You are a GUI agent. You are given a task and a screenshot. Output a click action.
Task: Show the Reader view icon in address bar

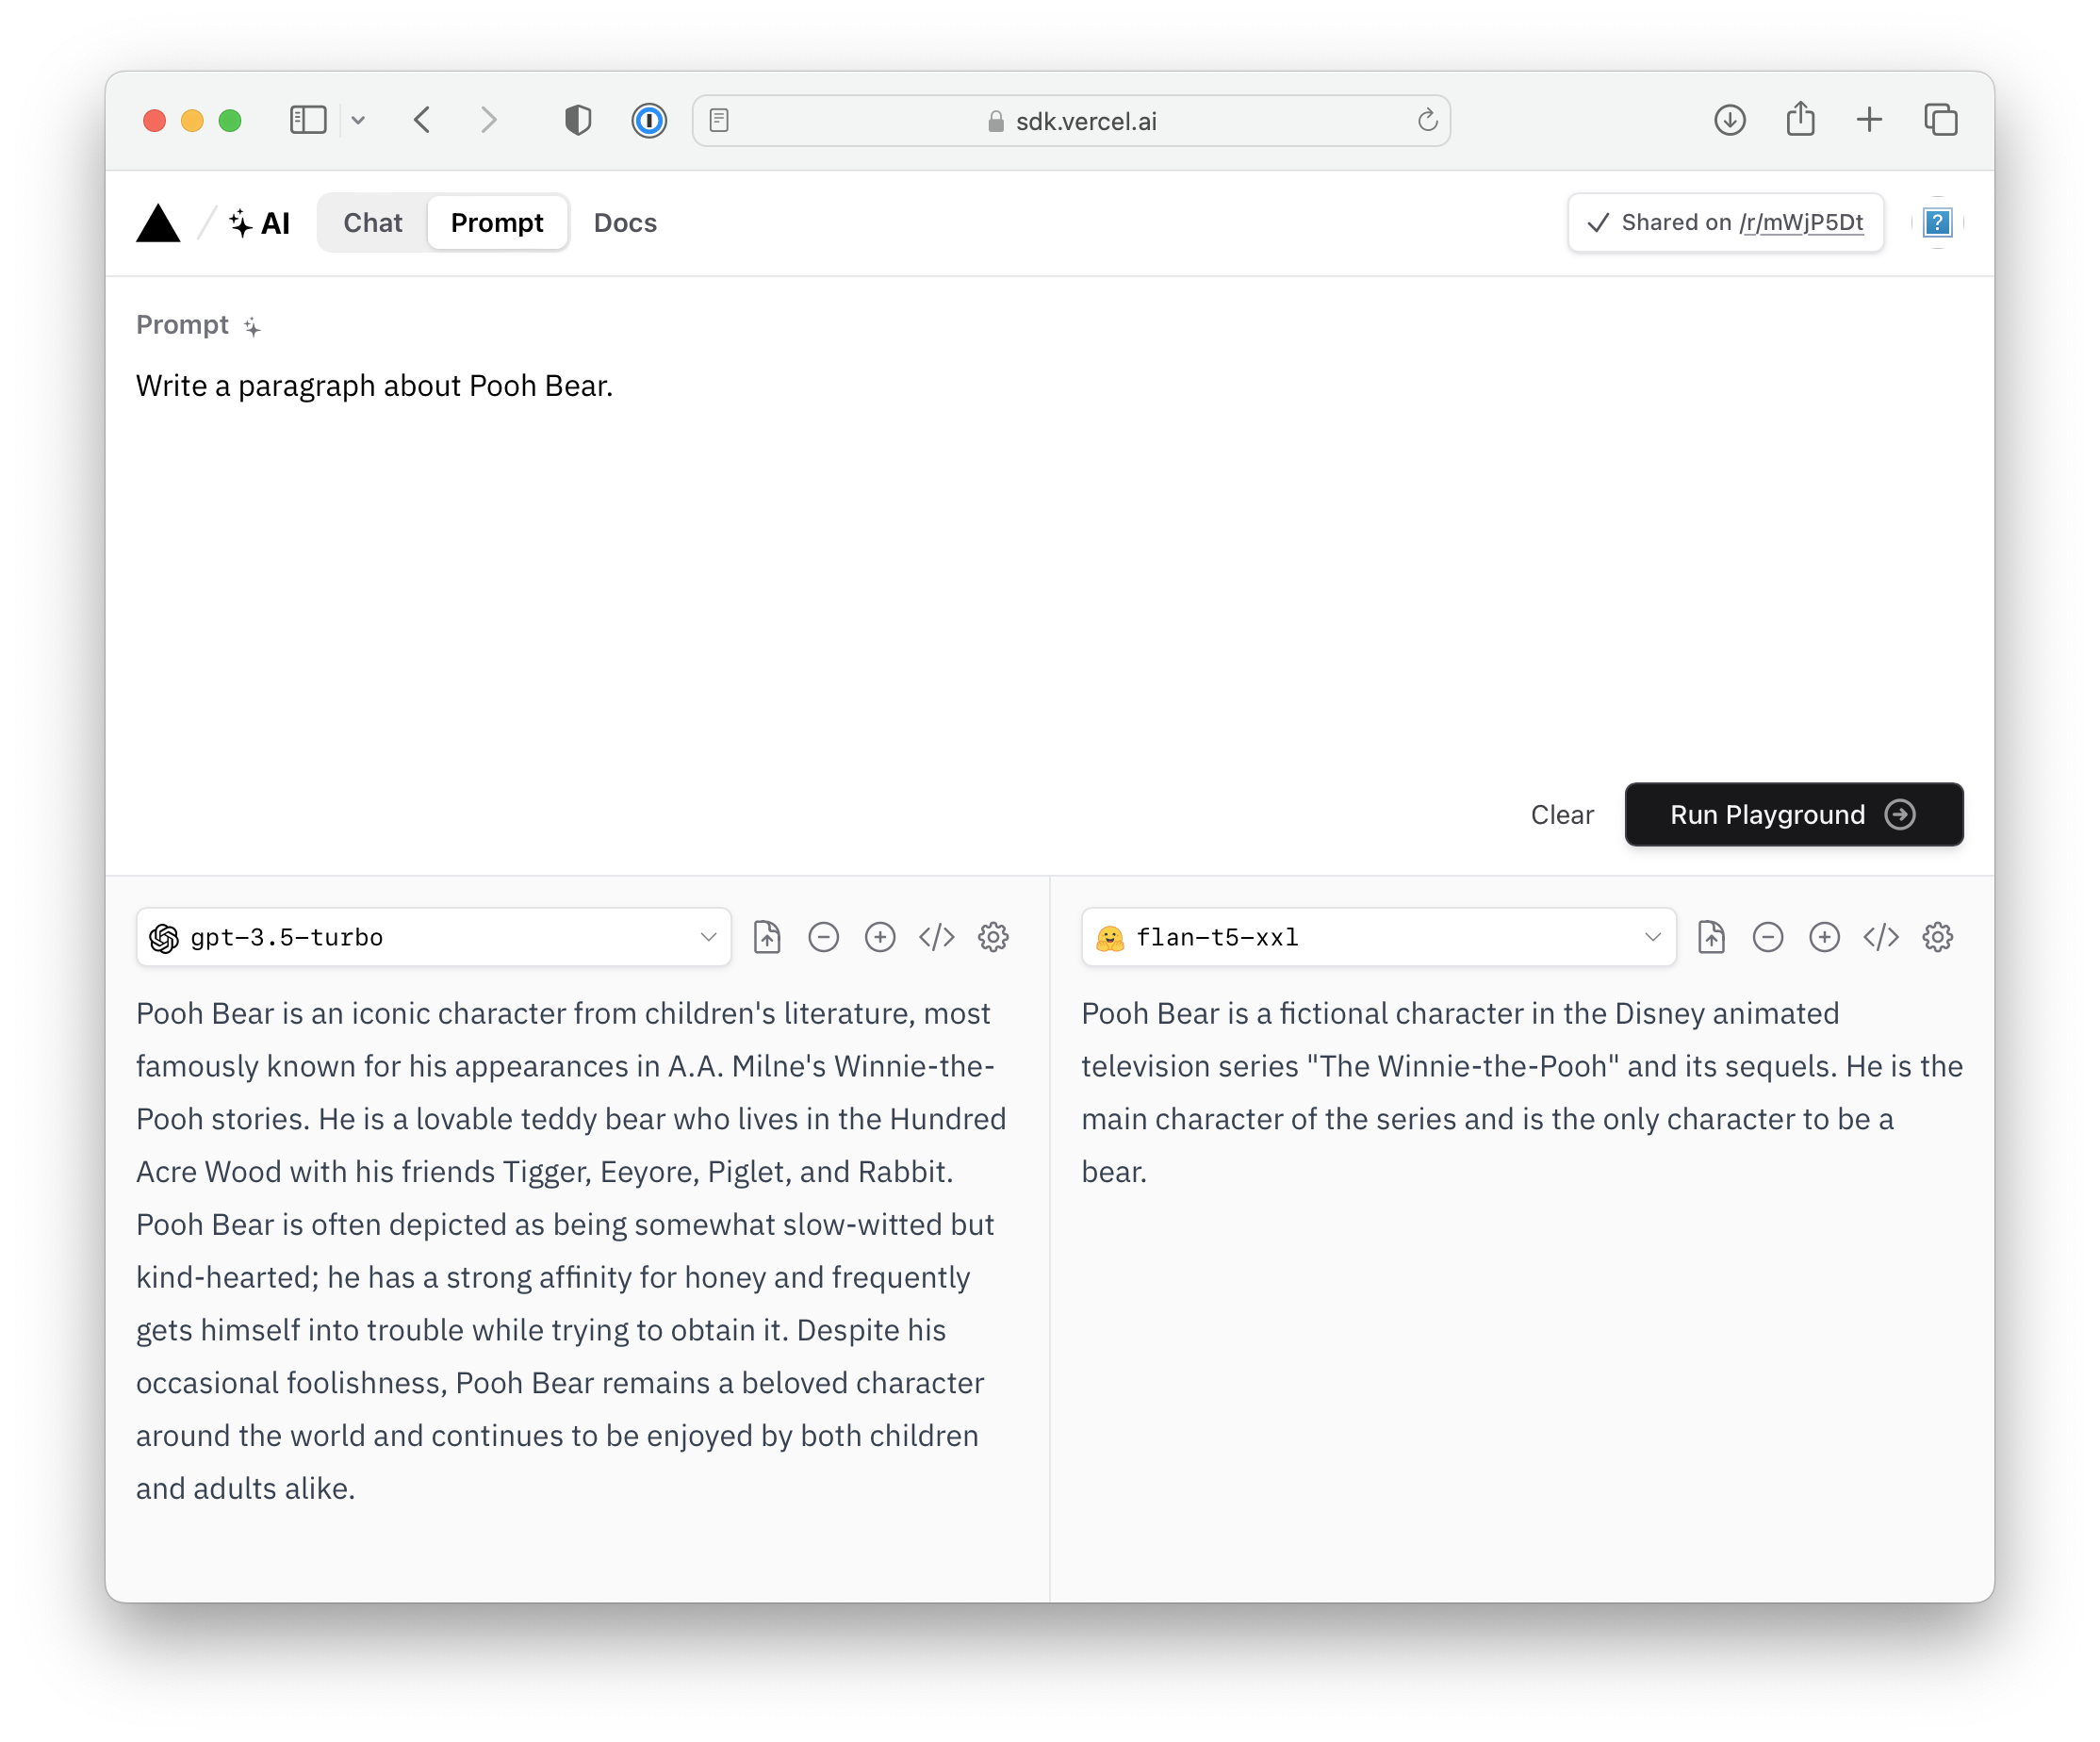(719, 121)
